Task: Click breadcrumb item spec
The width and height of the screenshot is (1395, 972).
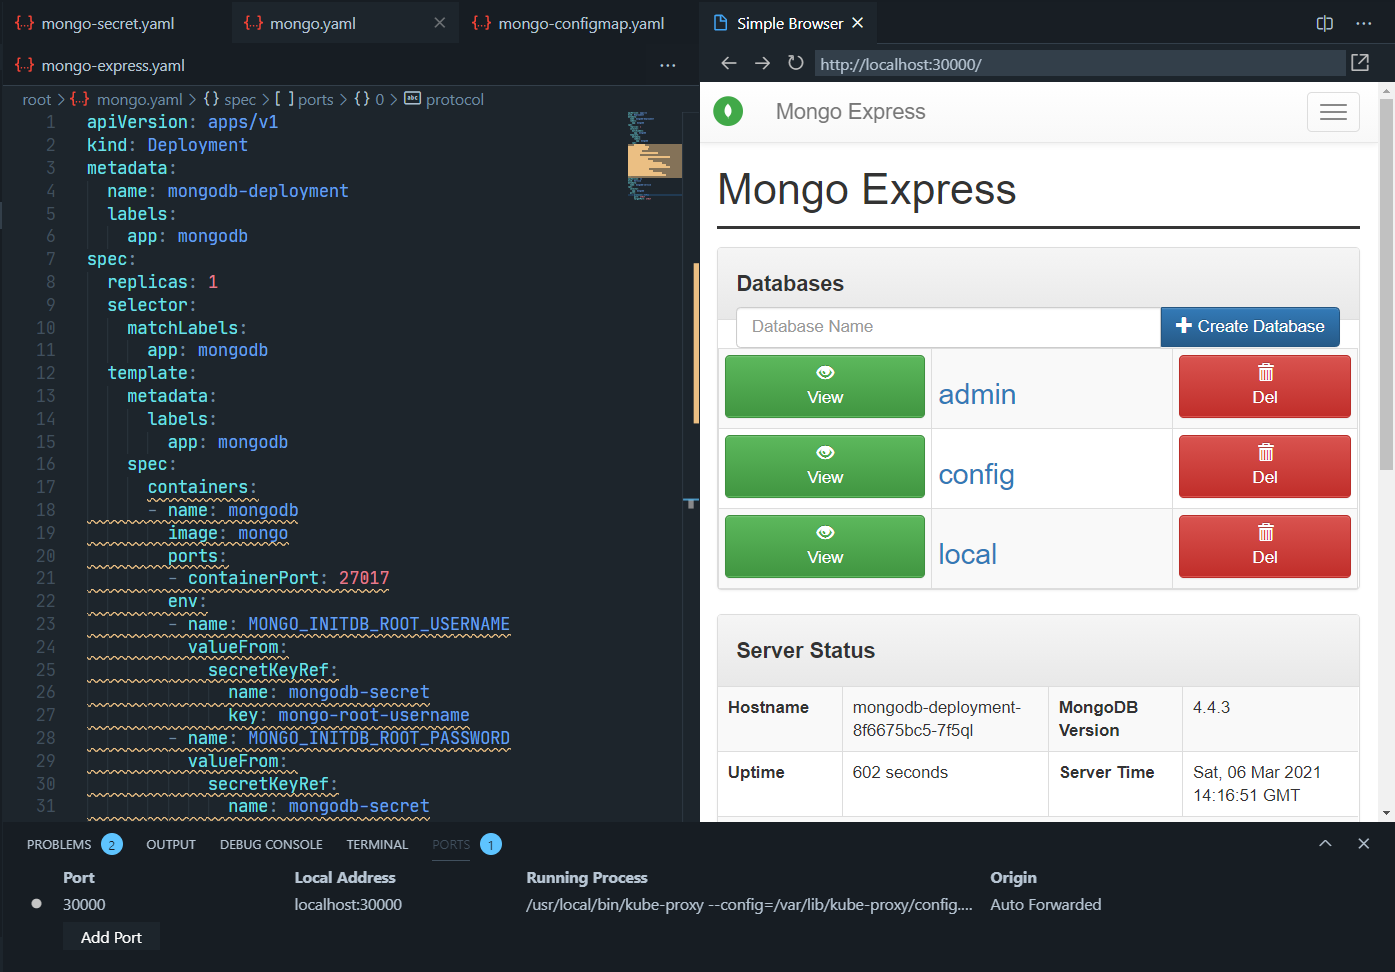Action: tap(240, 100)
